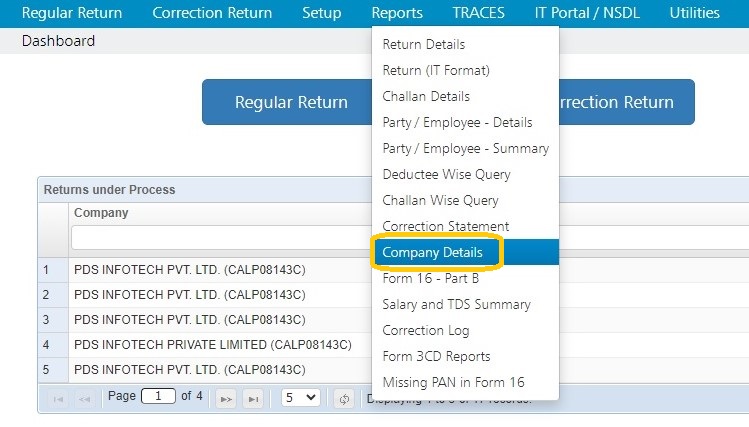
Task: Click the Company filter search box
Action: pos(220,238)
